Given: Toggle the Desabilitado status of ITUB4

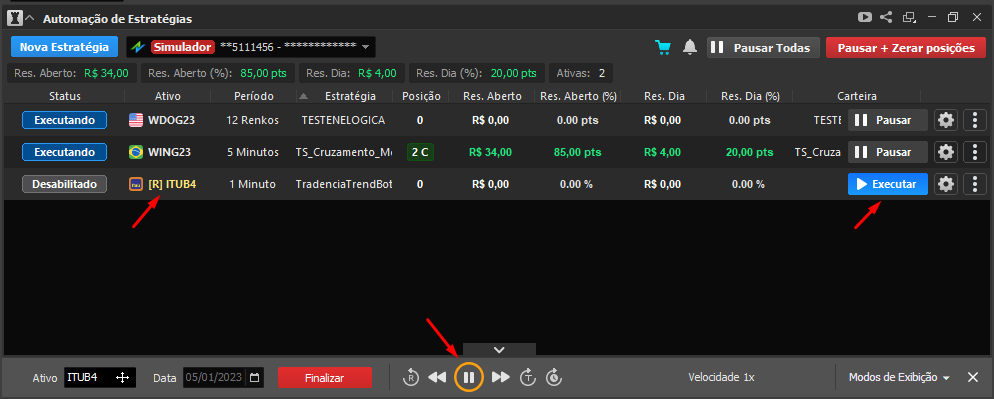Looking at the screenshot, I should (x=65, y=185).
